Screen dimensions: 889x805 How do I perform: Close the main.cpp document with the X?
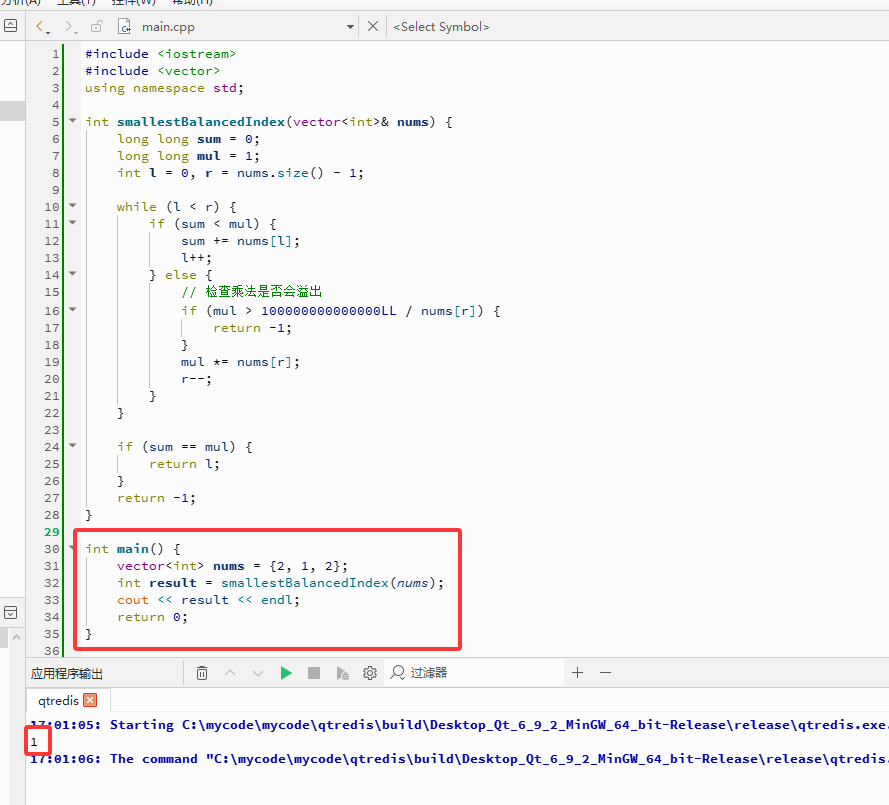click(x=372, y=26)
